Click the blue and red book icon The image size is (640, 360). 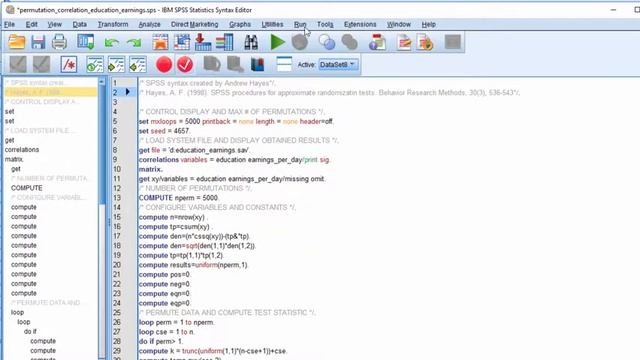pyautogui.click(x=257, y=64)
